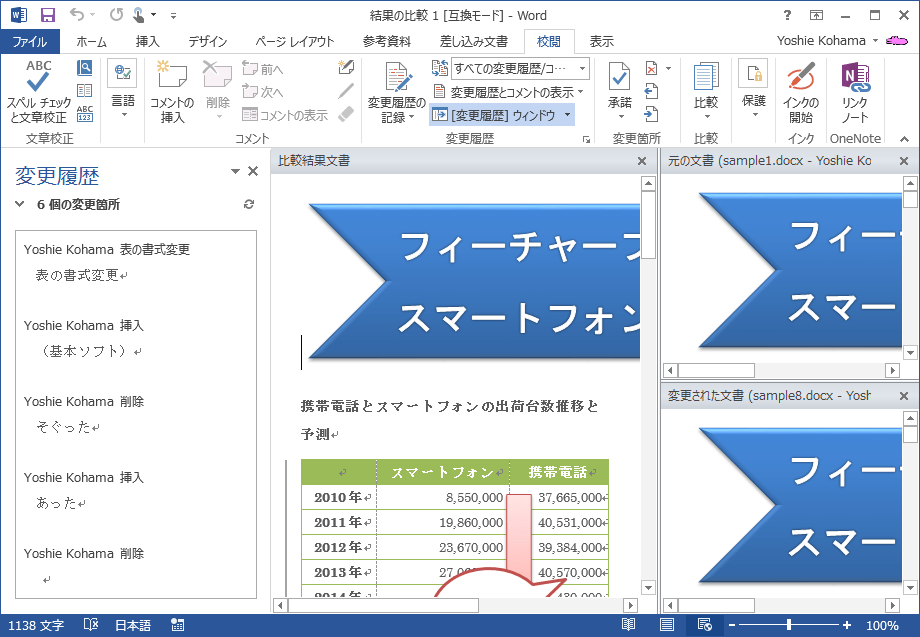920x637 pixels.
Task: Insert a new comment (コメントの挿入)
Action: coord(172,91)
